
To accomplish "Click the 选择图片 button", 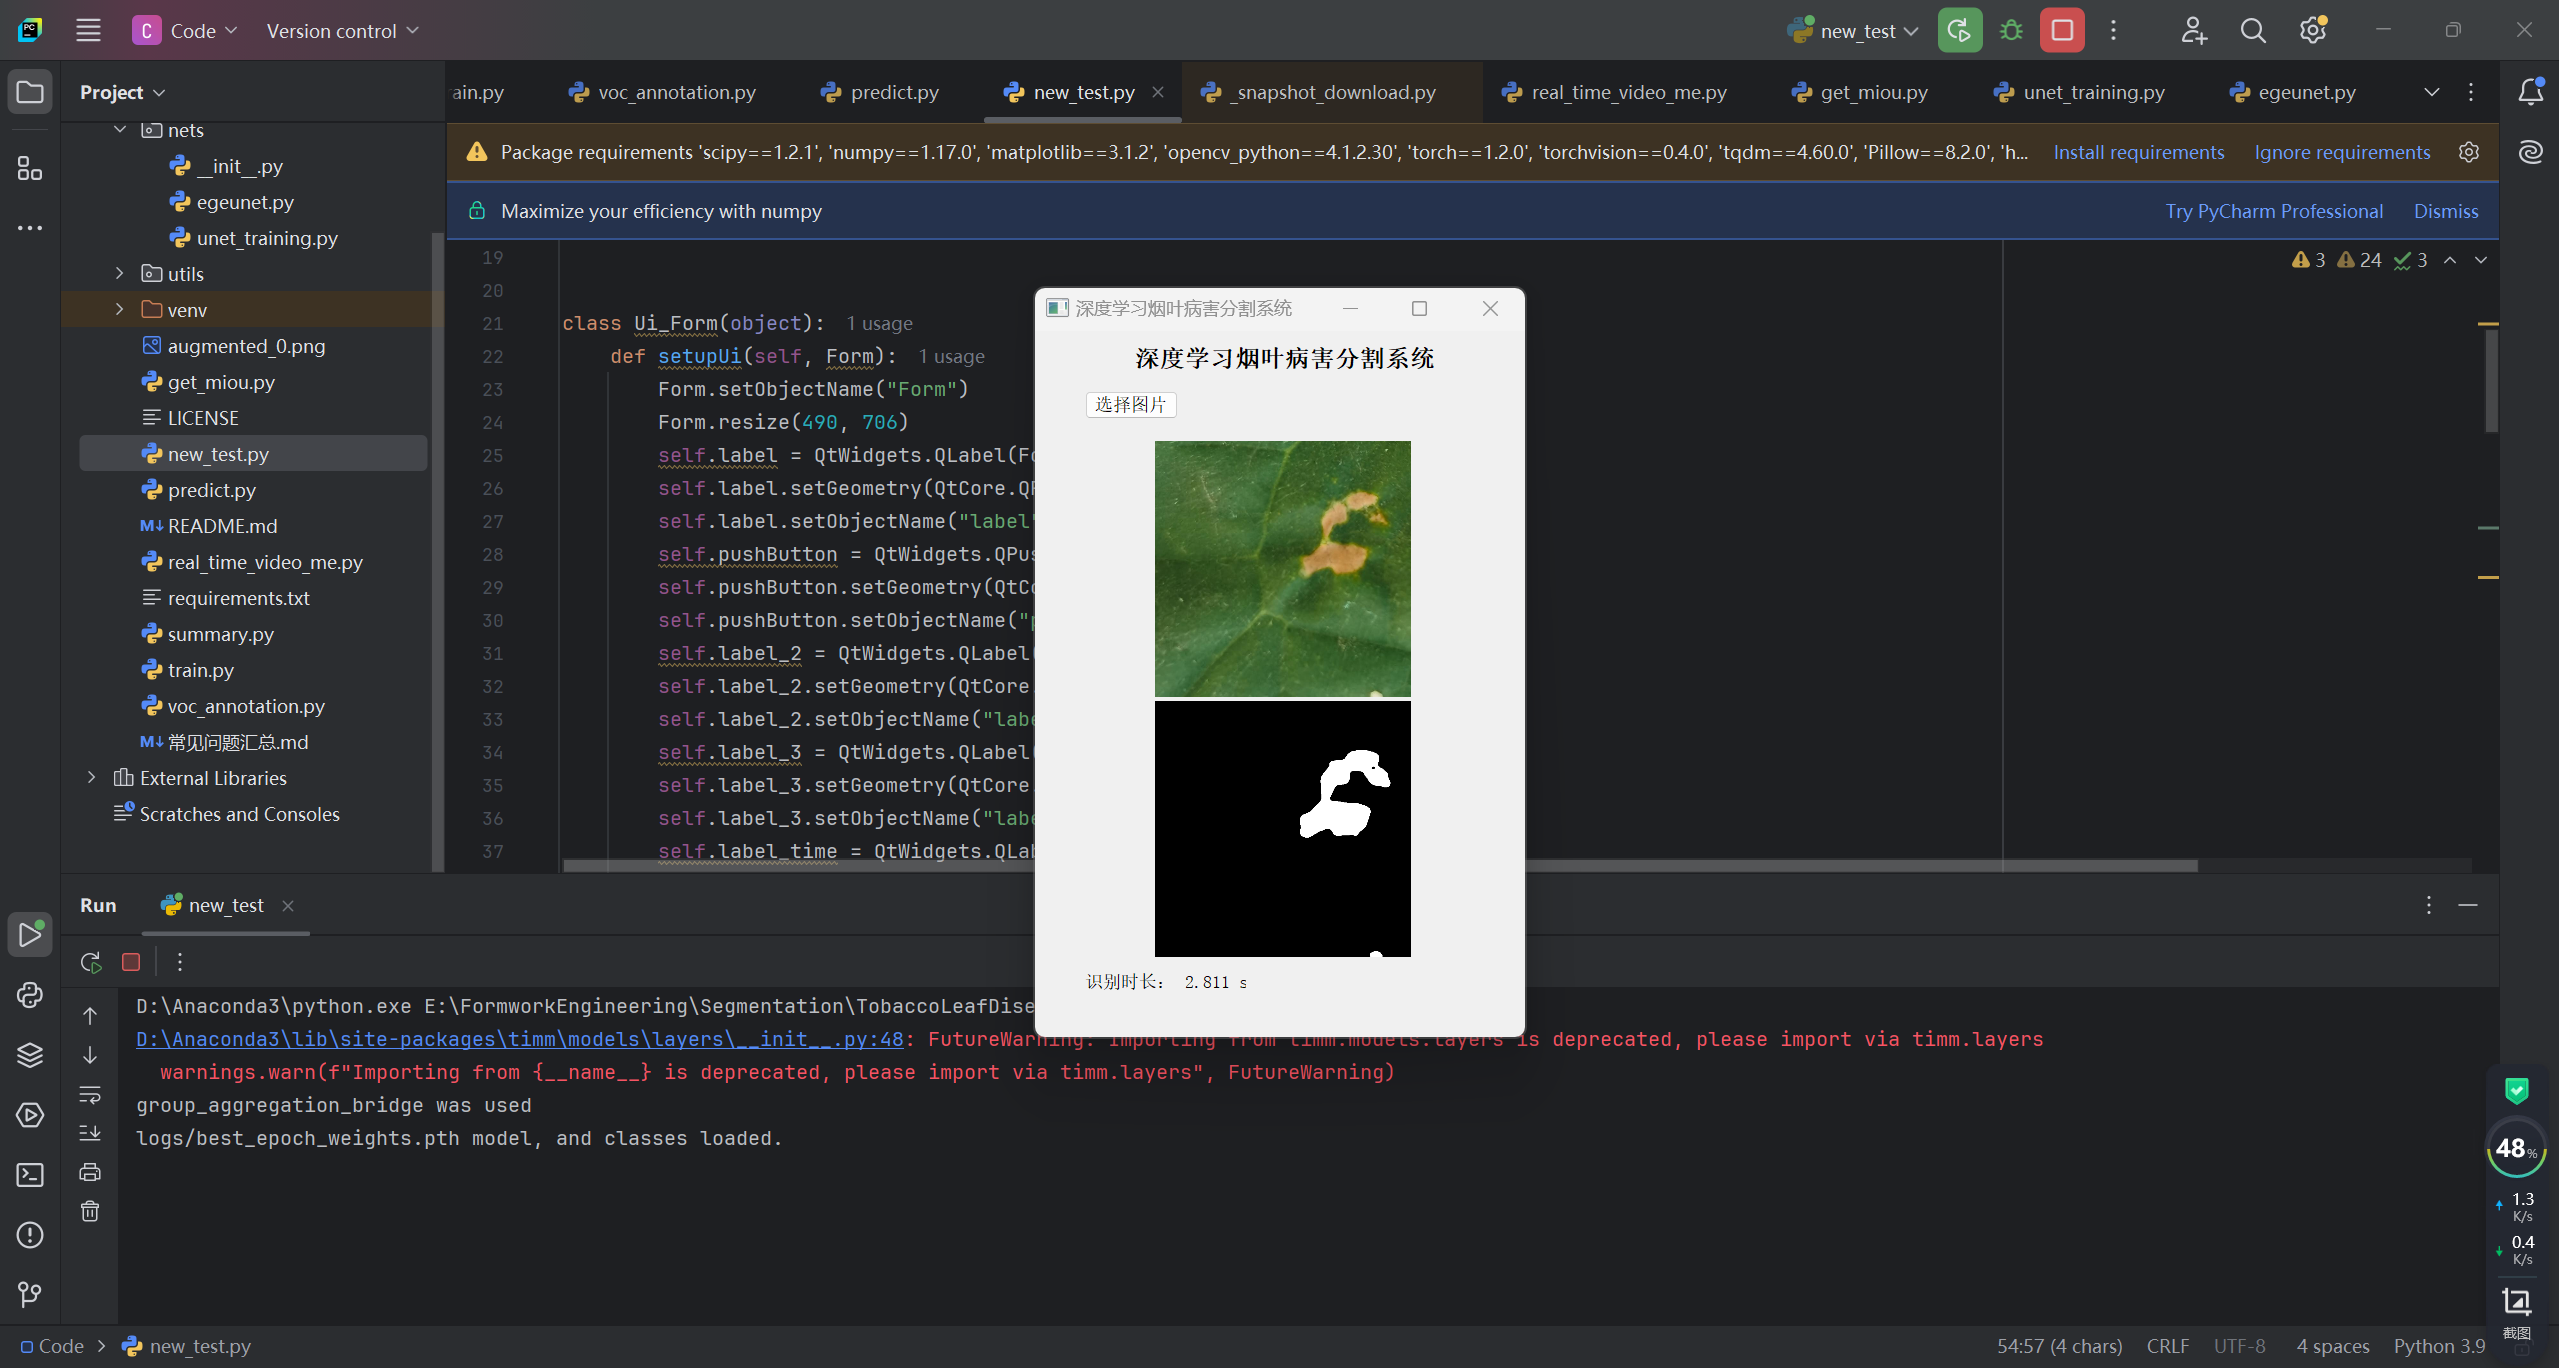I will click(1130, 404).
